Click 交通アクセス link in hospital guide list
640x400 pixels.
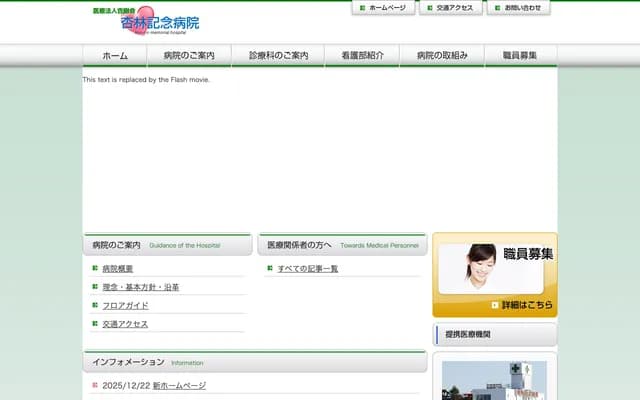(125, 324)
